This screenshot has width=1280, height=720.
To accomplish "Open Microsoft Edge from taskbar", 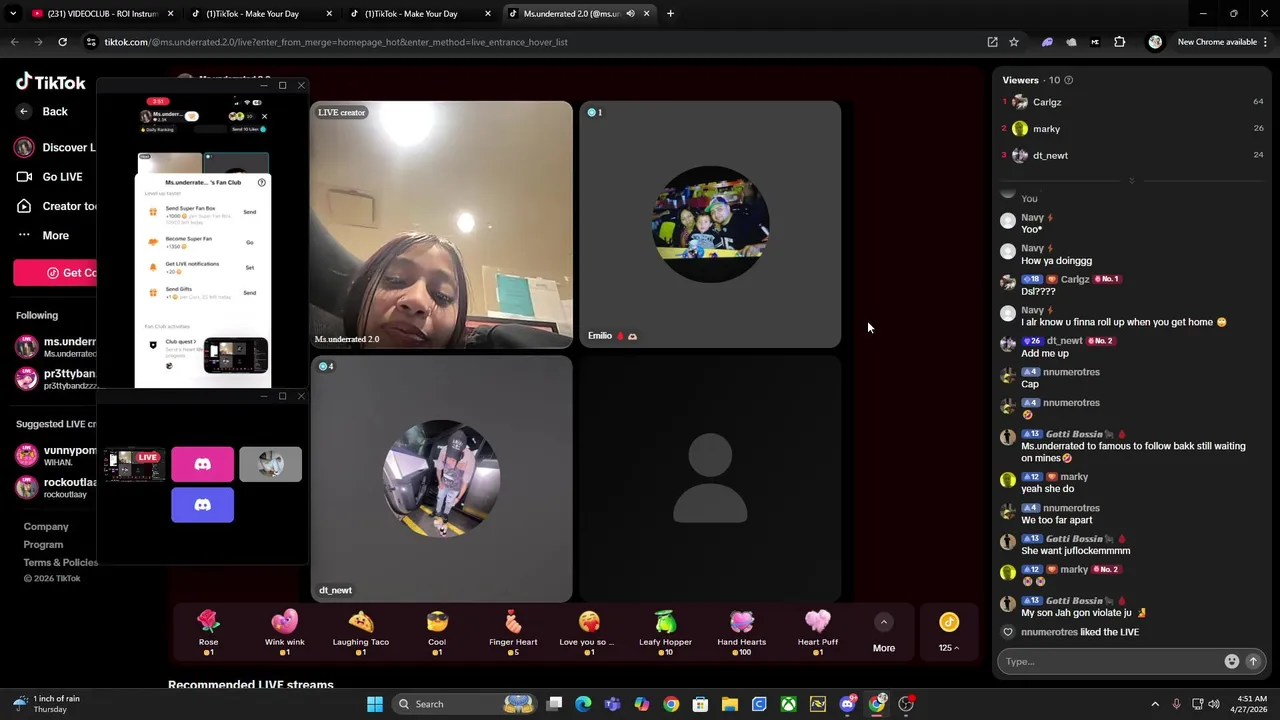I will pyautogui.click(x=583, y=704).
